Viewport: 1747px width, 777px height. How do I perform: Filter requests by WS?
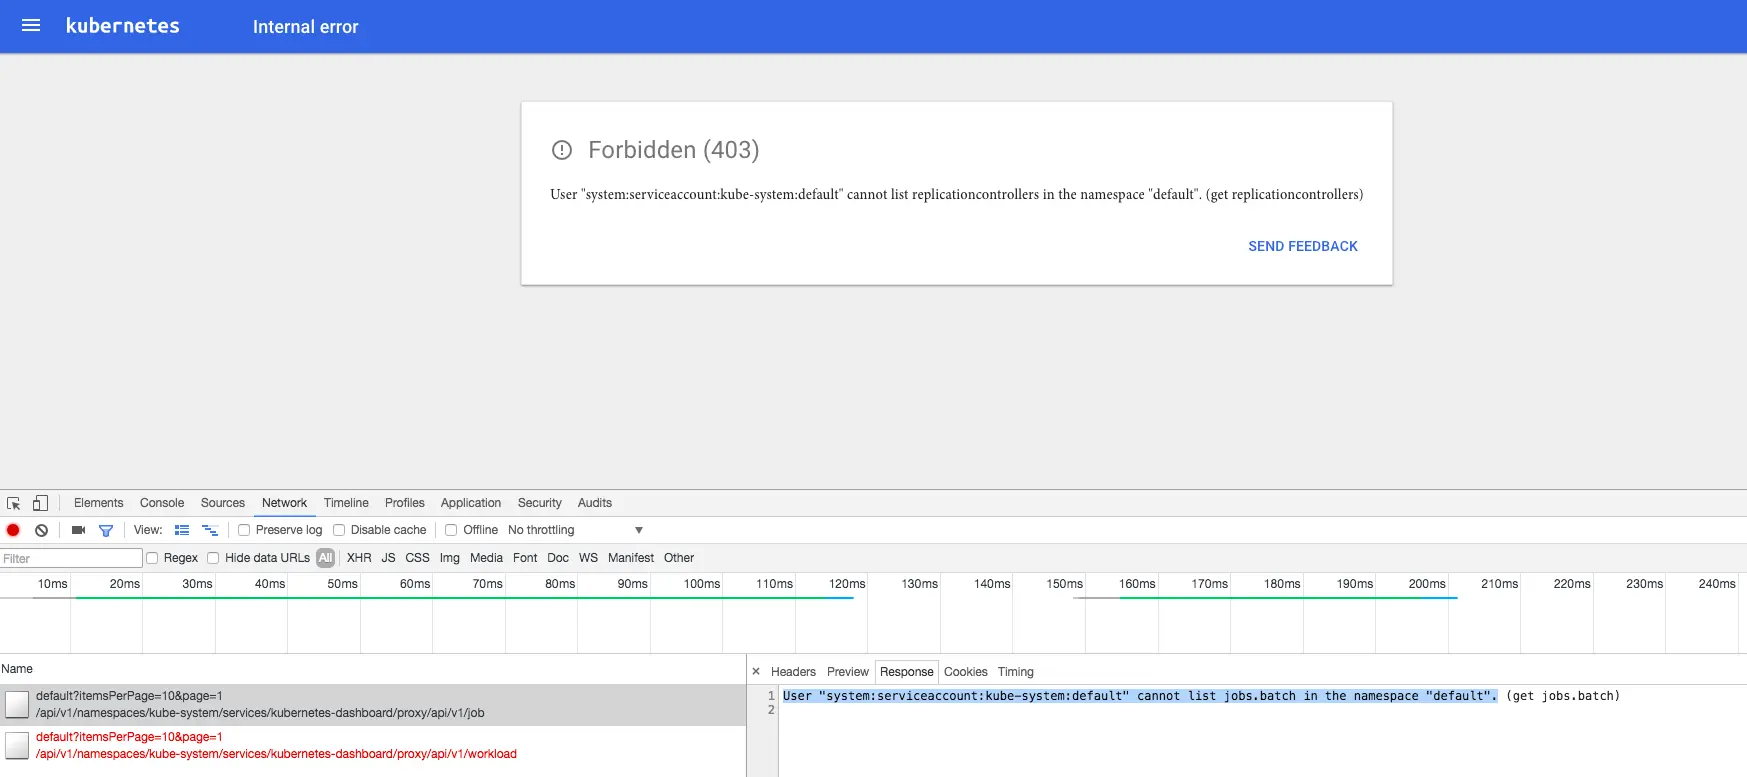tap(588, 558)
